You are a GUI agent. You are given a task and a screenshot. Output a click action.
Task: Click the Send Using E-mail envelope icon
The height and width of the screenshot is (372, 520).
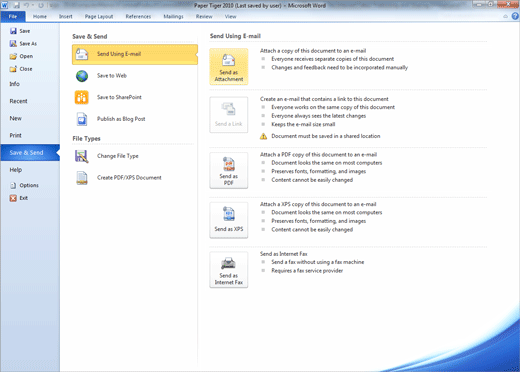click(x=82, y=54)
